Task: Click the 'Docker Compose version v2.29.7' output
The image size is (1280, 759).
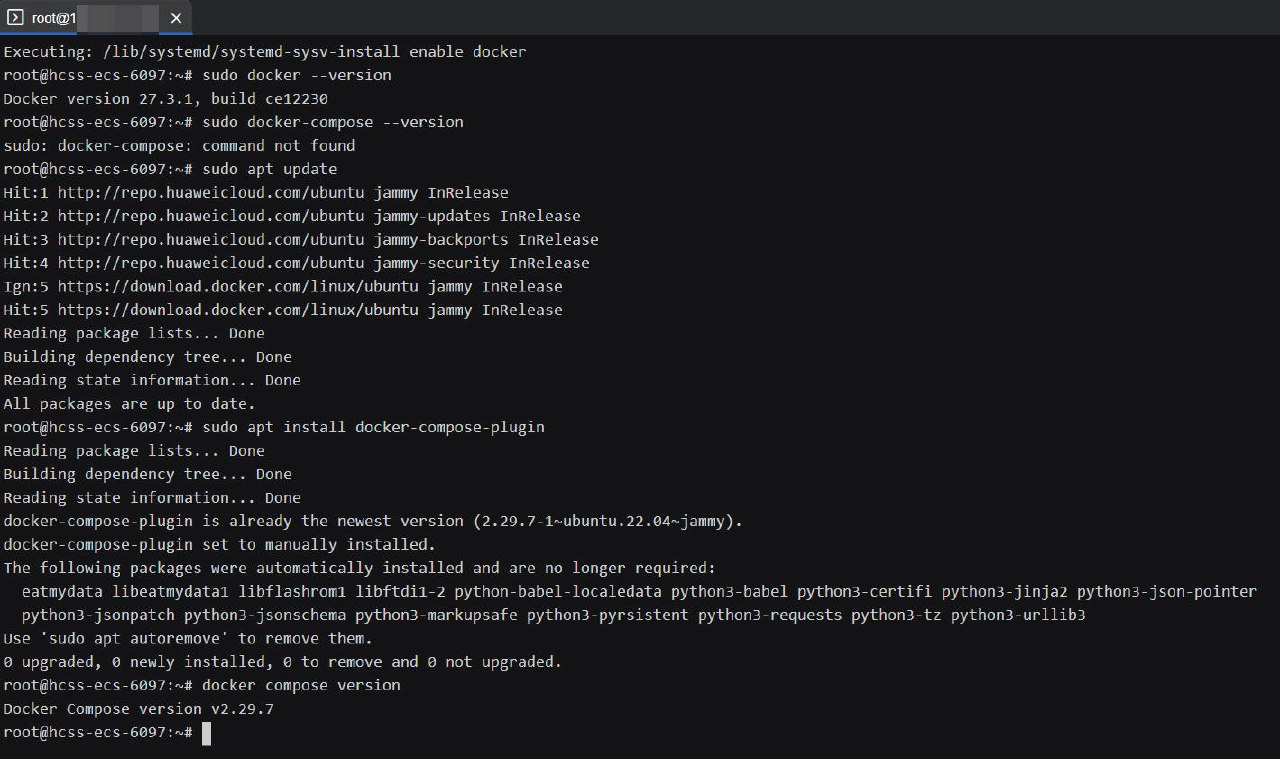Action: (x=139, y=709)
